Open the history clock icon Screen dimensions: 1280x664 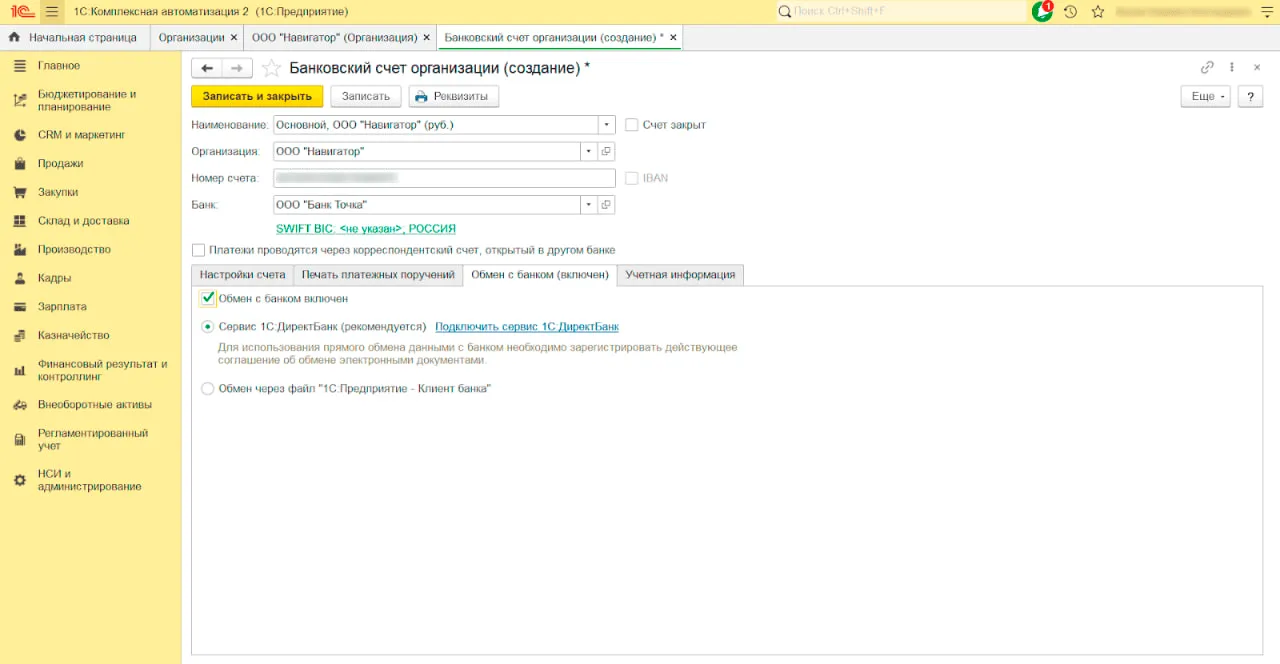1070,11
